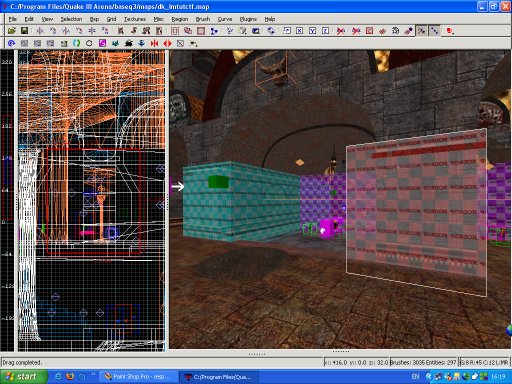Click 'Brushes: 3035 Entities: 297' status text

423,362
